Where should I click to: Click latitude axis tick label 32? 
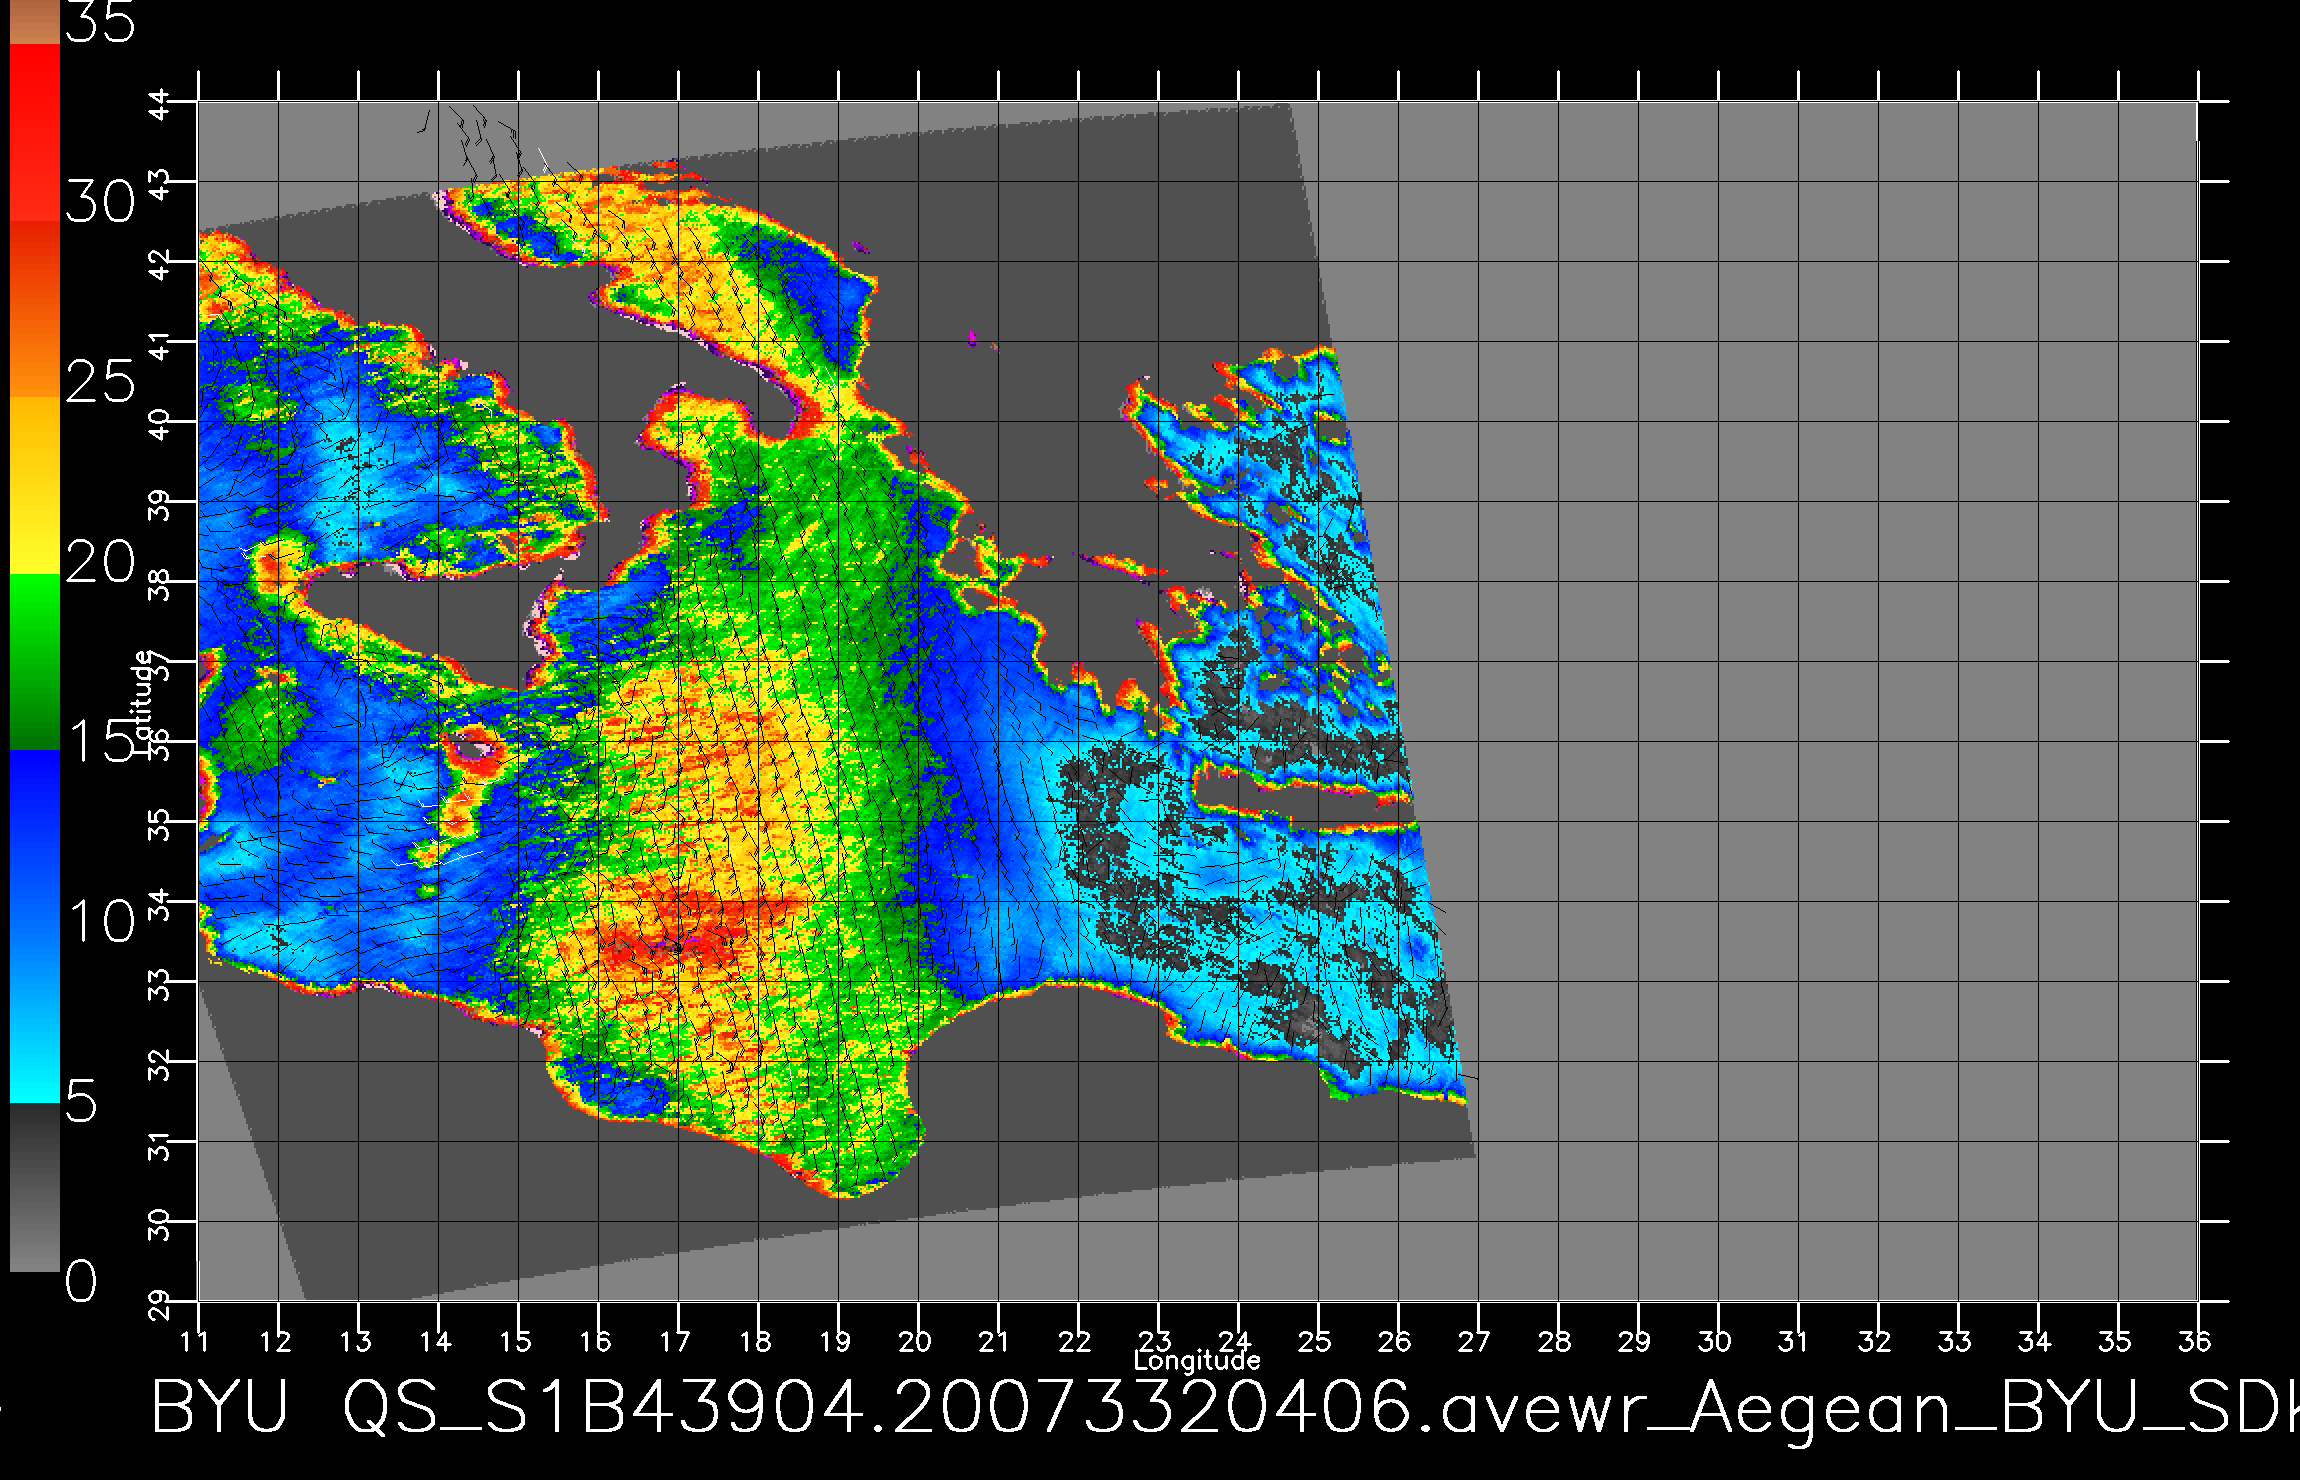click(x=161, y=1063)
